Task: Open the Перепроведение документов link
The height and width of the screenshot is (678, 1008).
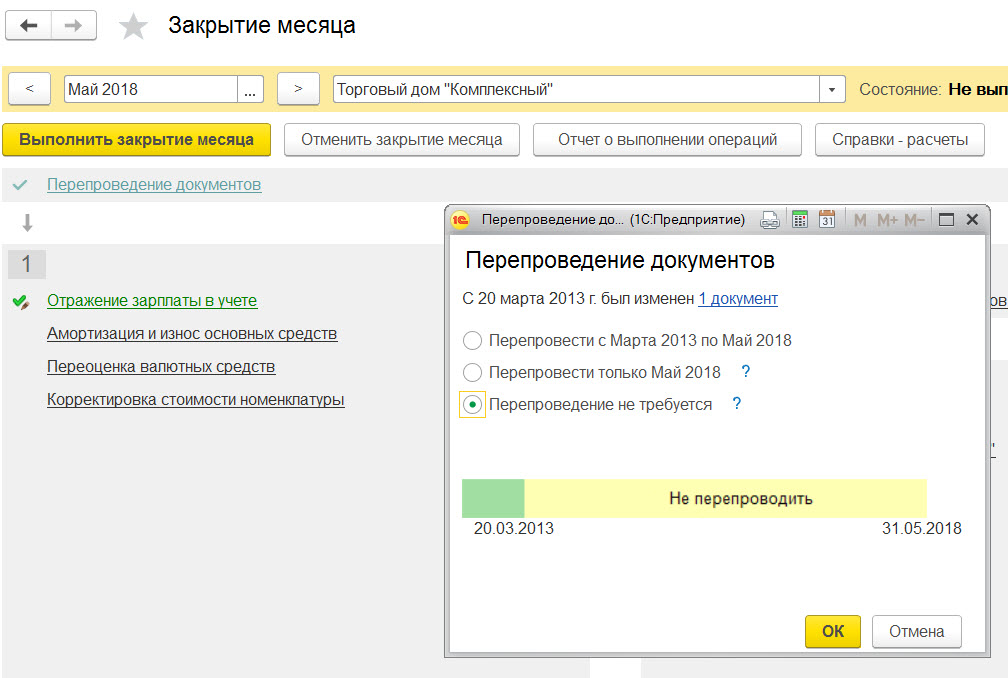Action: tap(154, 184)
